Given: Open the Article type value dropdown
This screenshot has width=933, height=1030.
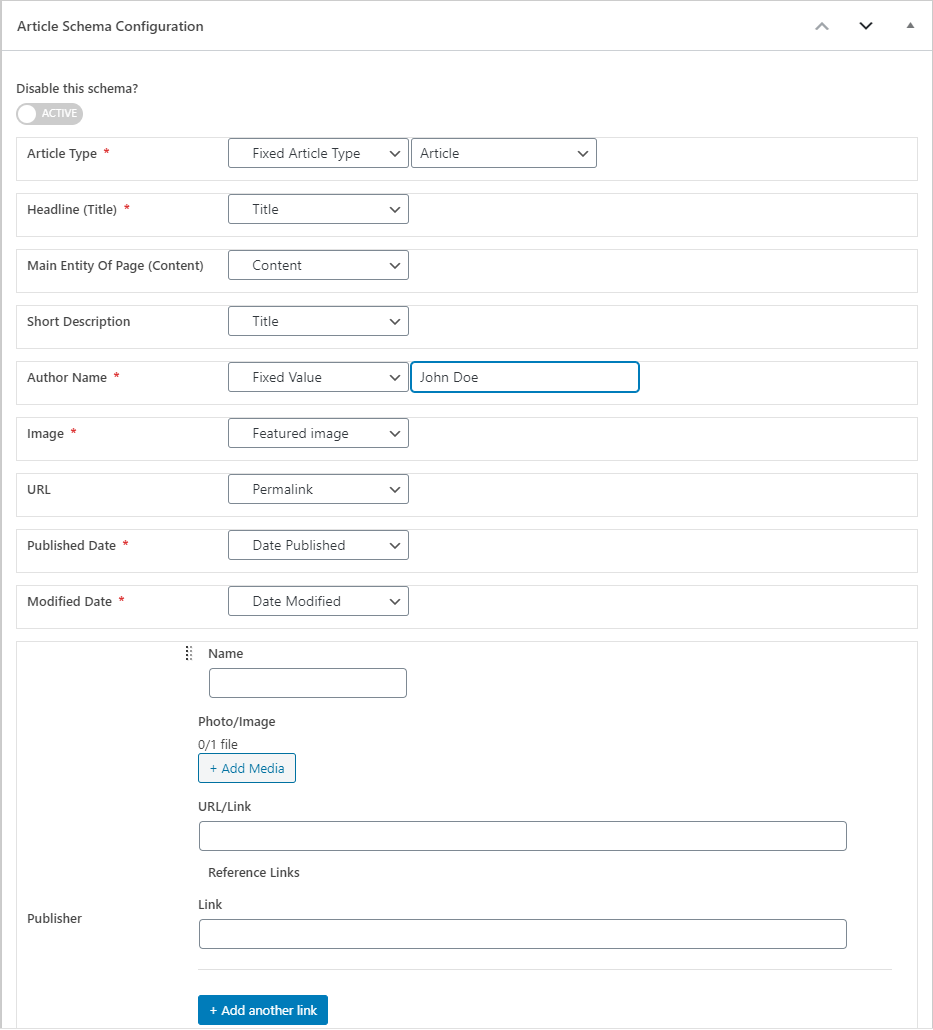Looking at the screenshot, I should 503,153.
